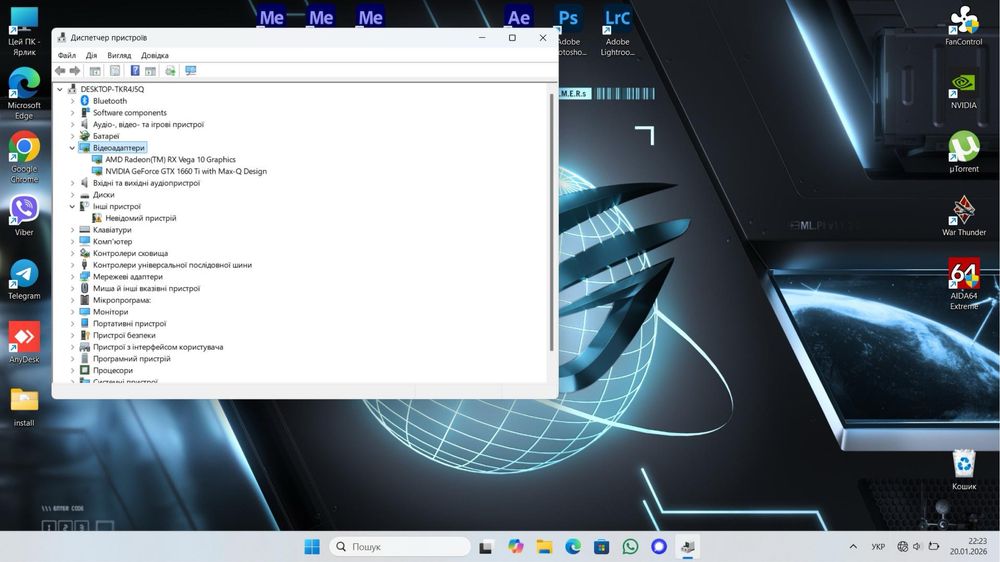Collapse the Відеоадаптери category chevron

[72, 148]
